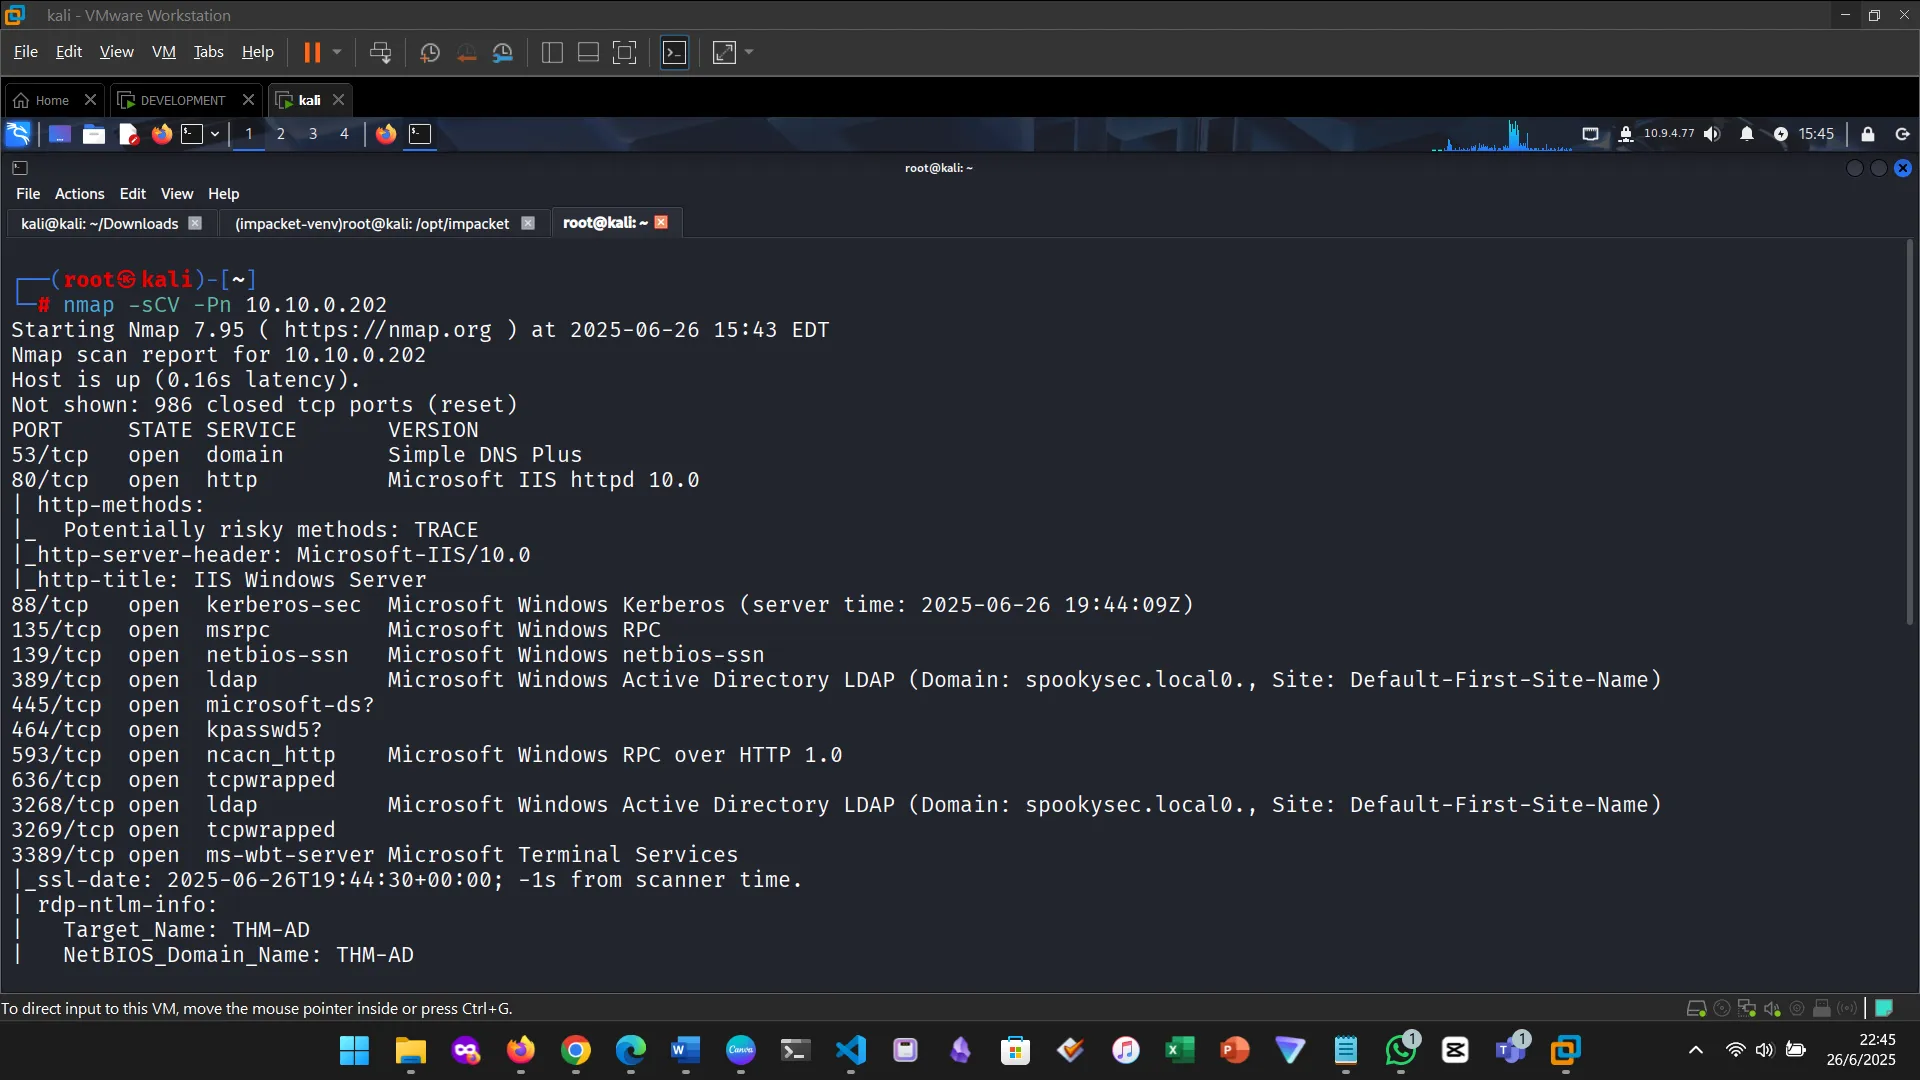
Task: Open the Kali applications menu
Action: [x=17, y=133]
